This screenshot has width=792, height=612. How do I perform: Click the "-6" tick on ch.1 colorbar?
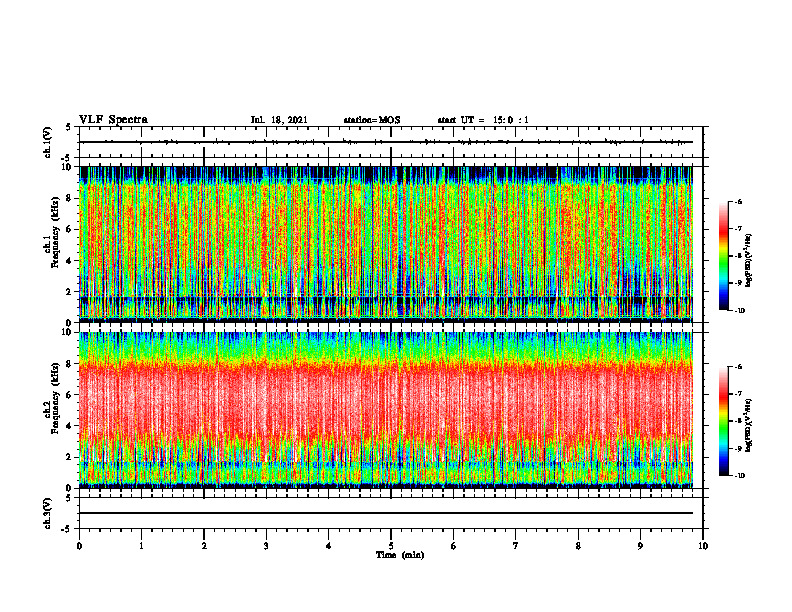pyautogui.click(x=738, y=202)
